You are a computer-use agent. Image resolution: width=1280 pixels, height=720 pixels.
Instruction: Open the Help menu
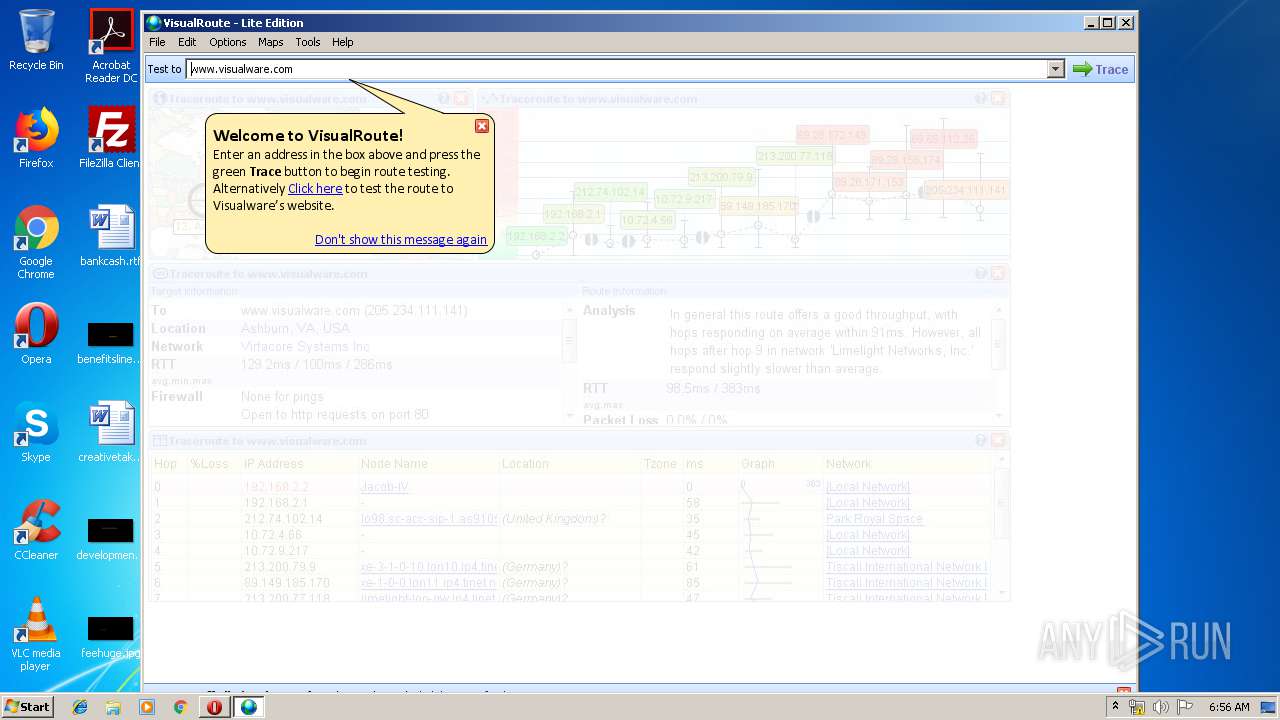pos(343,42)
